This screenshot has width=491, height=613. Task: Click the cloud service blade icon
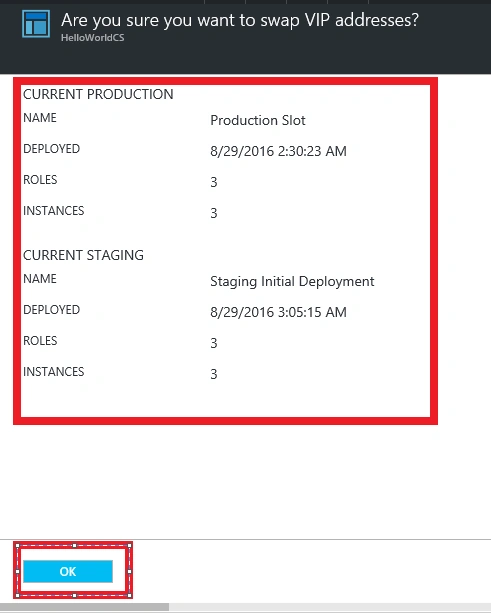[x=36, y=24]
